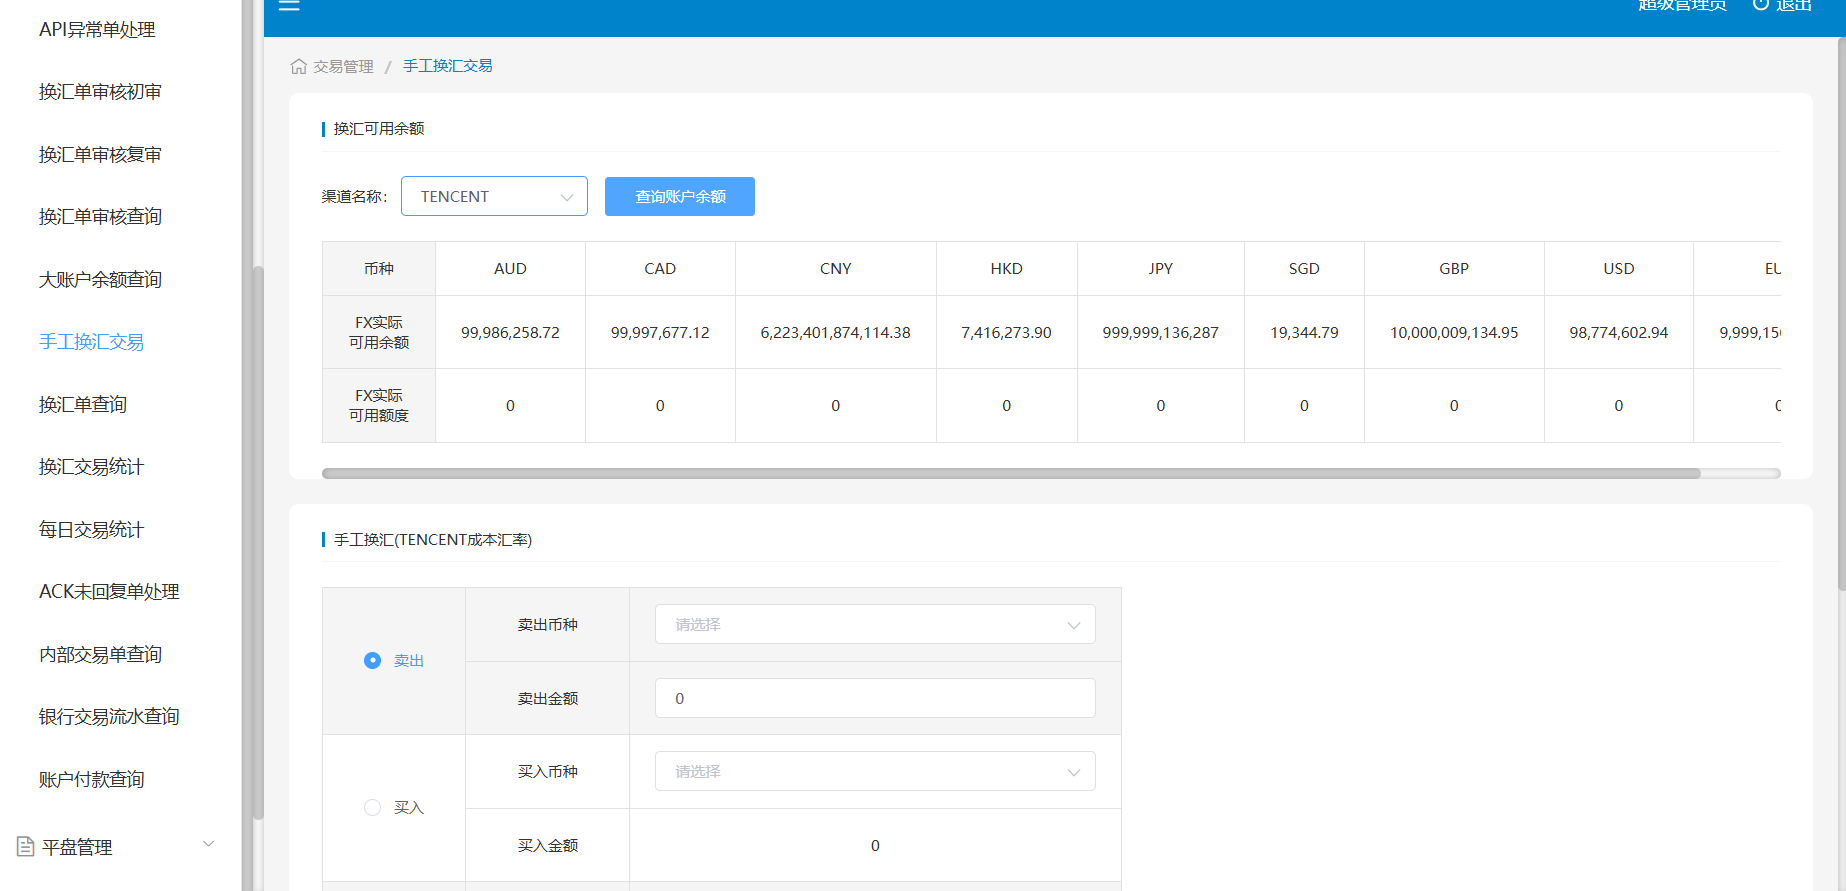The width and height of the screenshot is (1846, 891).
Task: Click the CAD column header
Action: [660, 269]
